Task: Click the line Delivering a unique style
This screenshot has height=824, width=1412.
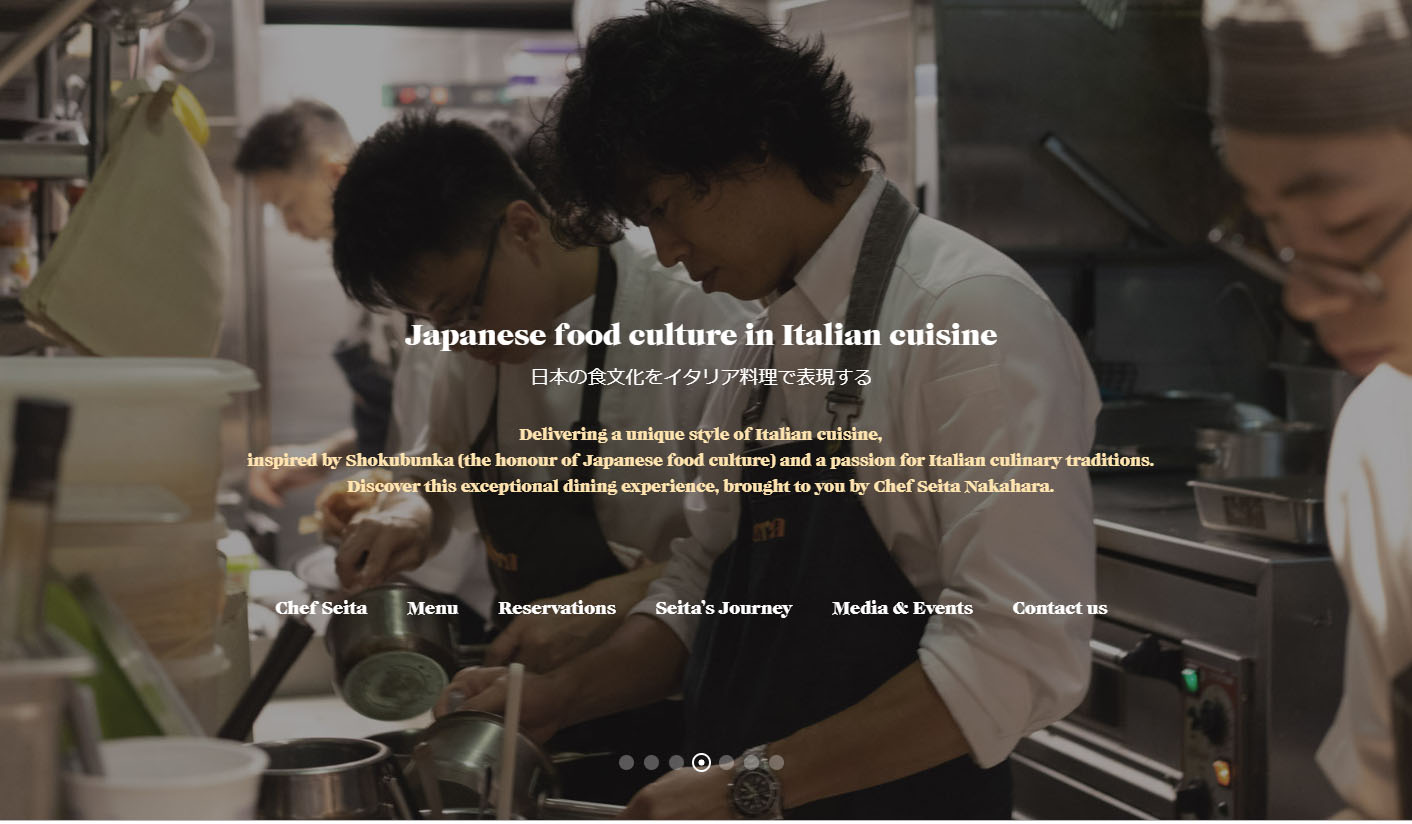Action: click(700, 435)
